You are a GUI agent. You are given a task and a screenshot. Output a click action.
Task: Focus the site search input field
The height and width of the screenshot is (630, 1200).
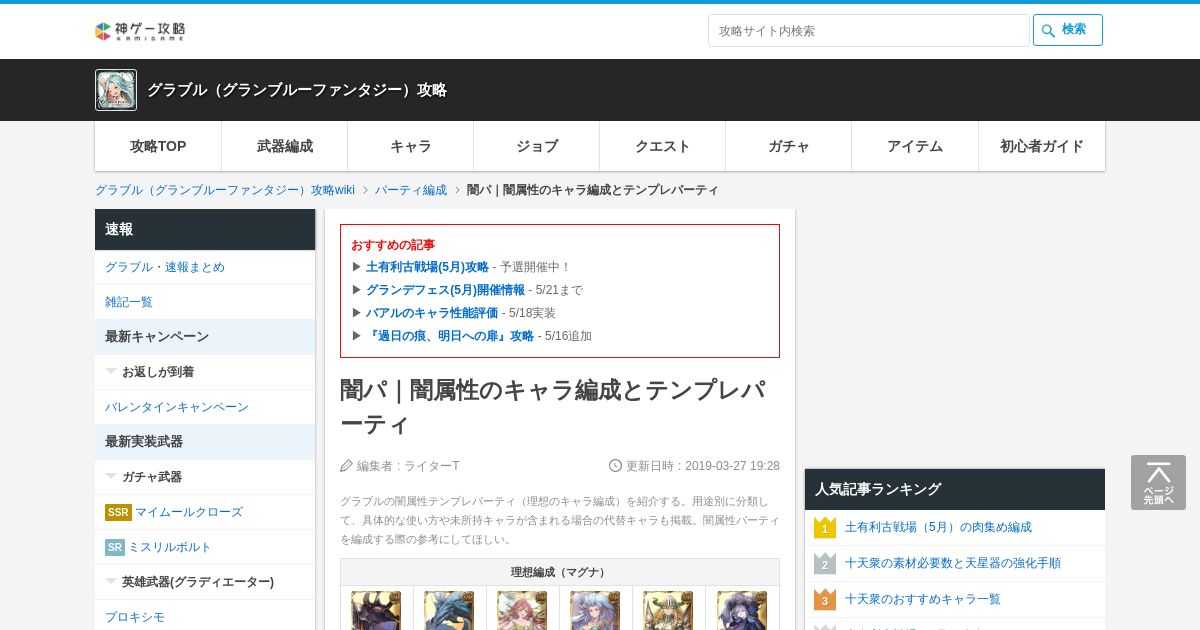coord(868,30)
